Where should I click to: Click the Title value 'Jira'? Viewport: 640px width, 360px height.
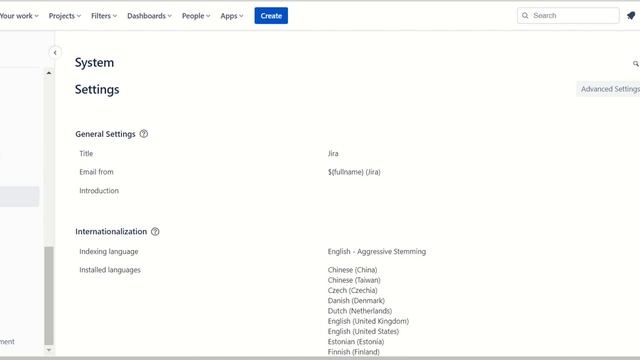click(333, 153)
